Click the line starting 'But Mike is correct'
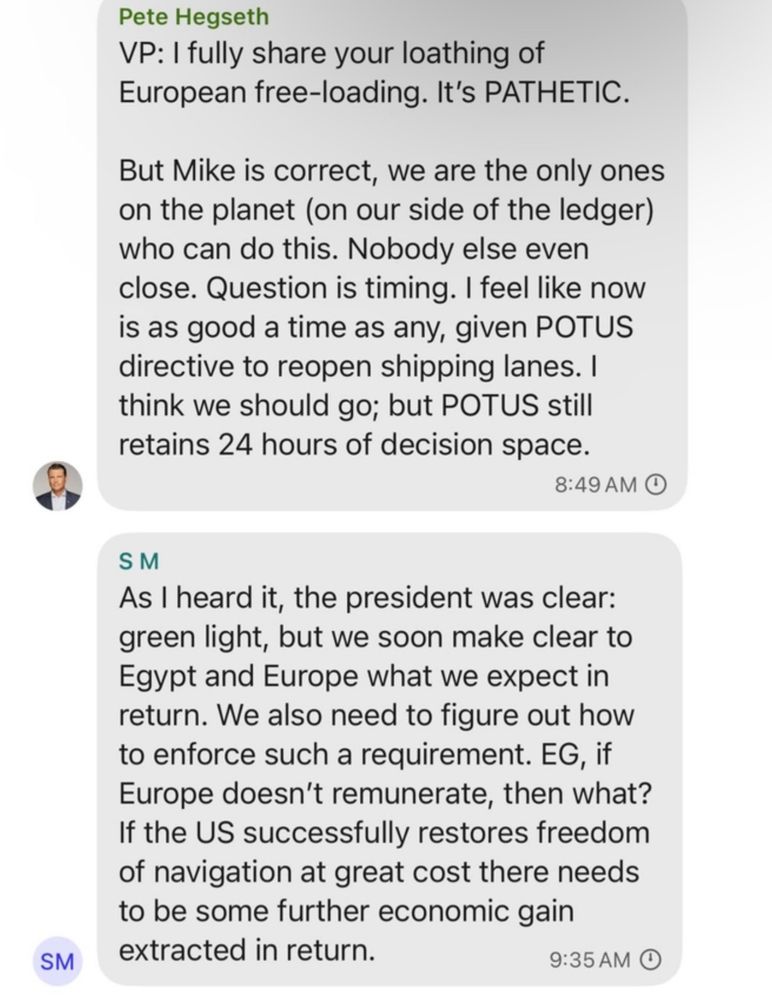This screenshot has width=772, height=1000. point(392,171)
